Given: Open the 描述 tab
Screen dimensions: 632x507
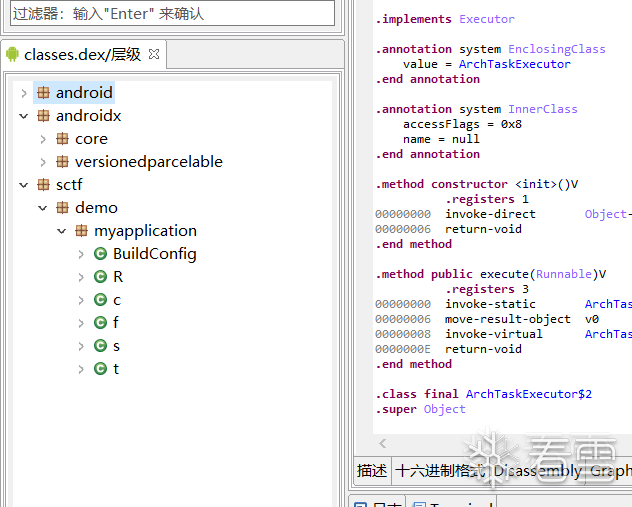Looking at the screenshot, I should coord(372,470).
